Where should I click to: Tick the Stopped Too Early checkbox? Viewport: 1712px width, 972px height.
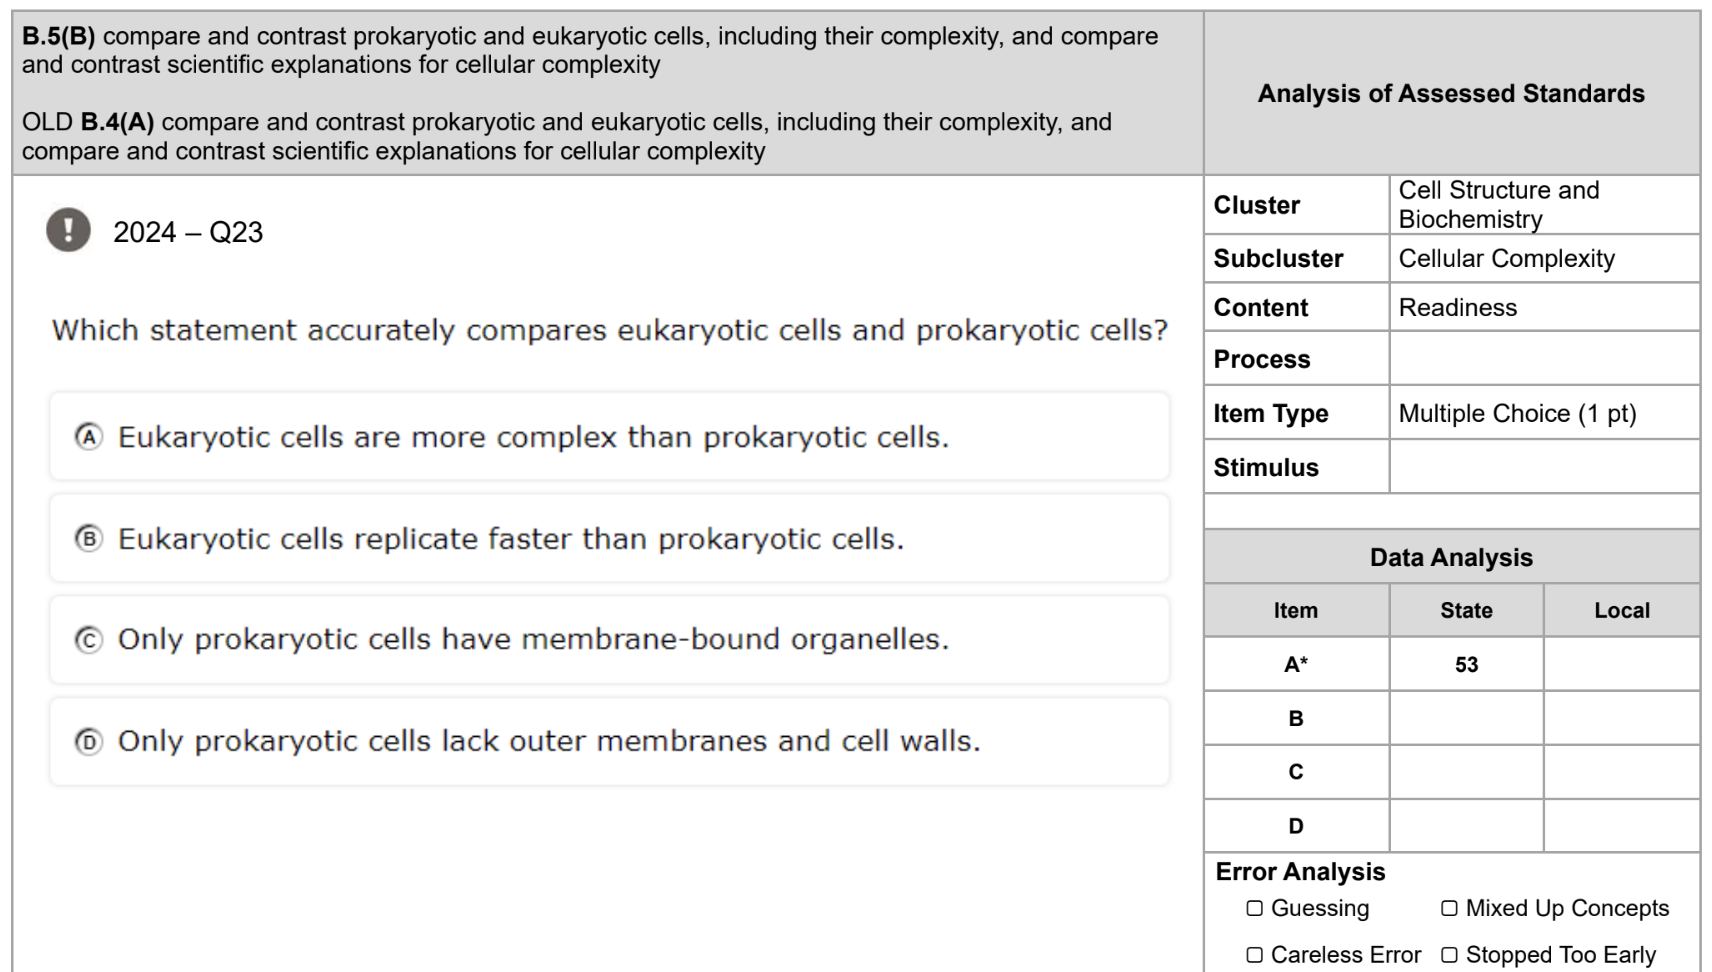click(x=1449, y=955)
